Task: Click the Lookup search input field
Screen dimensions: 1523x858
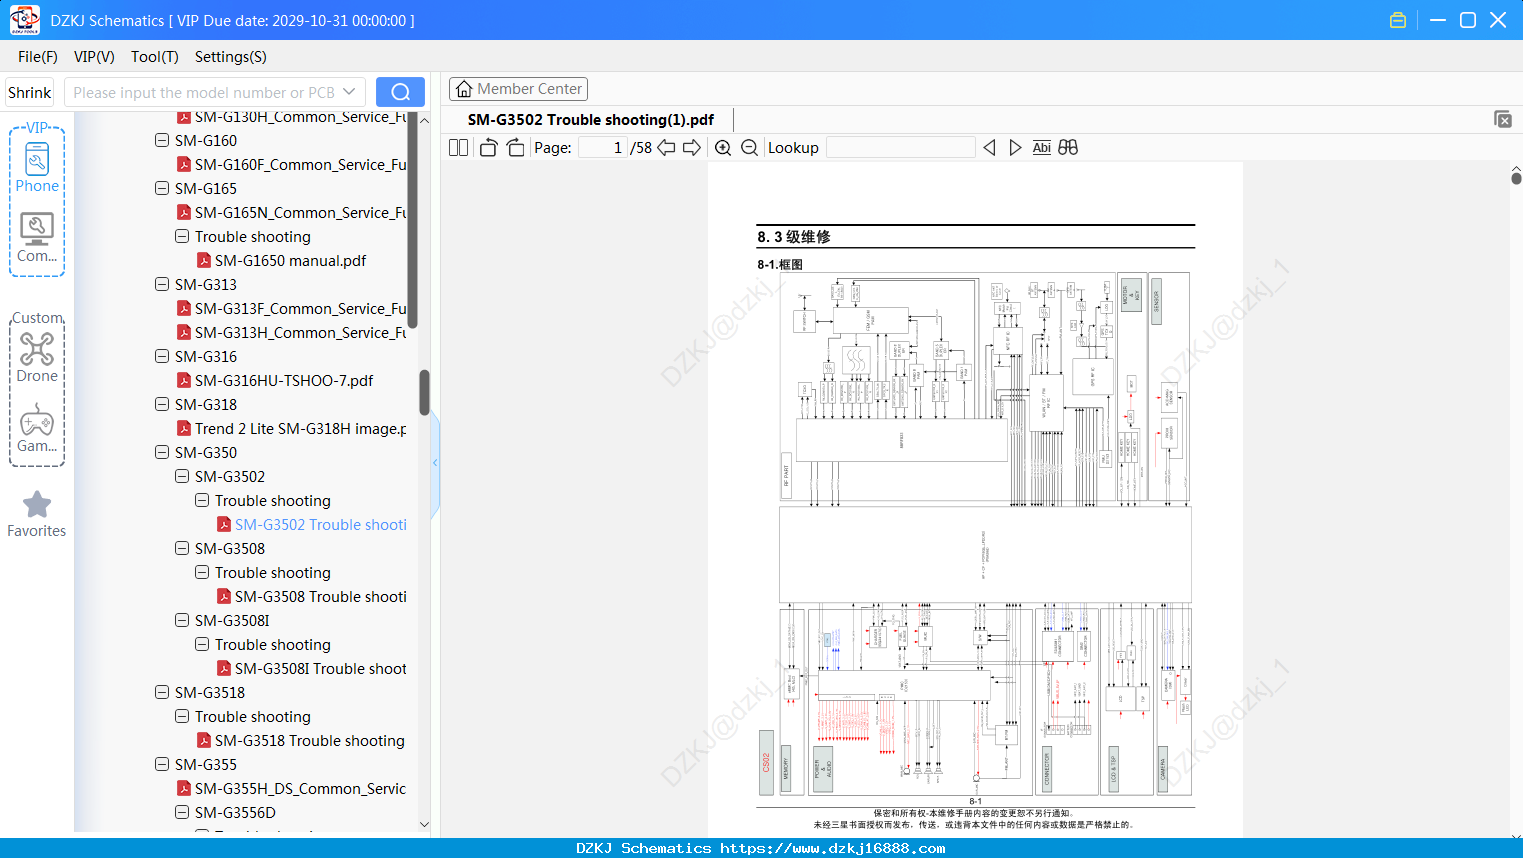Action: (x=901, y=148)
